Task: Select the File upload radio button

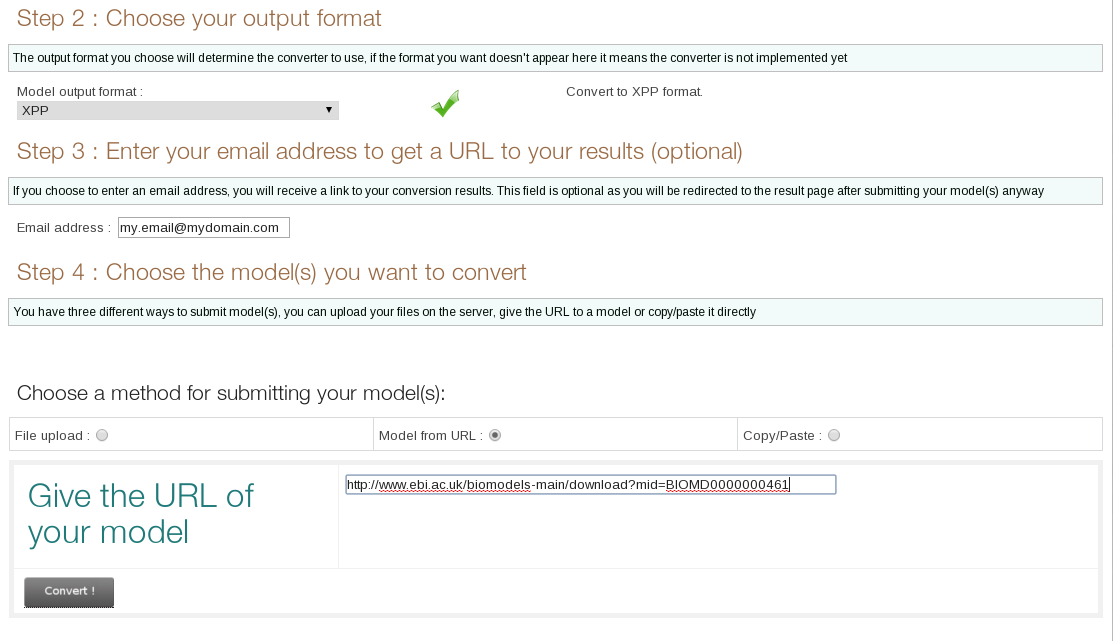Action: tap(102, 435)
